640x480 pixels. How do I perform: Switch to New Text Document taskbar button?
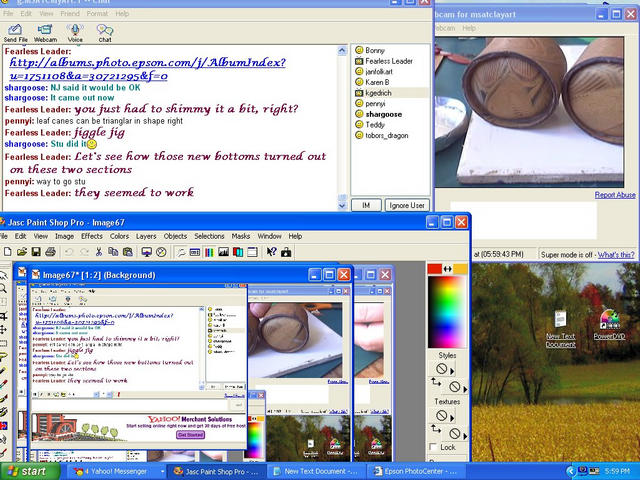(x=316, y=471)
